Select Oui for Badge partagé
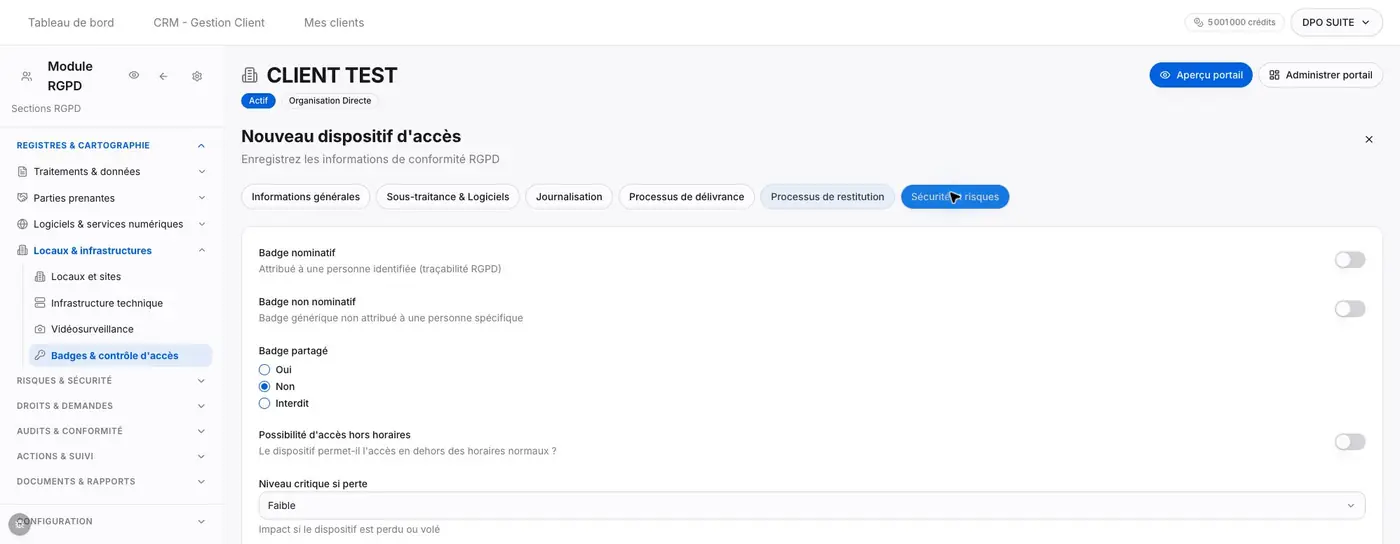Screen dimensions: 1400x544 [265, 370]
